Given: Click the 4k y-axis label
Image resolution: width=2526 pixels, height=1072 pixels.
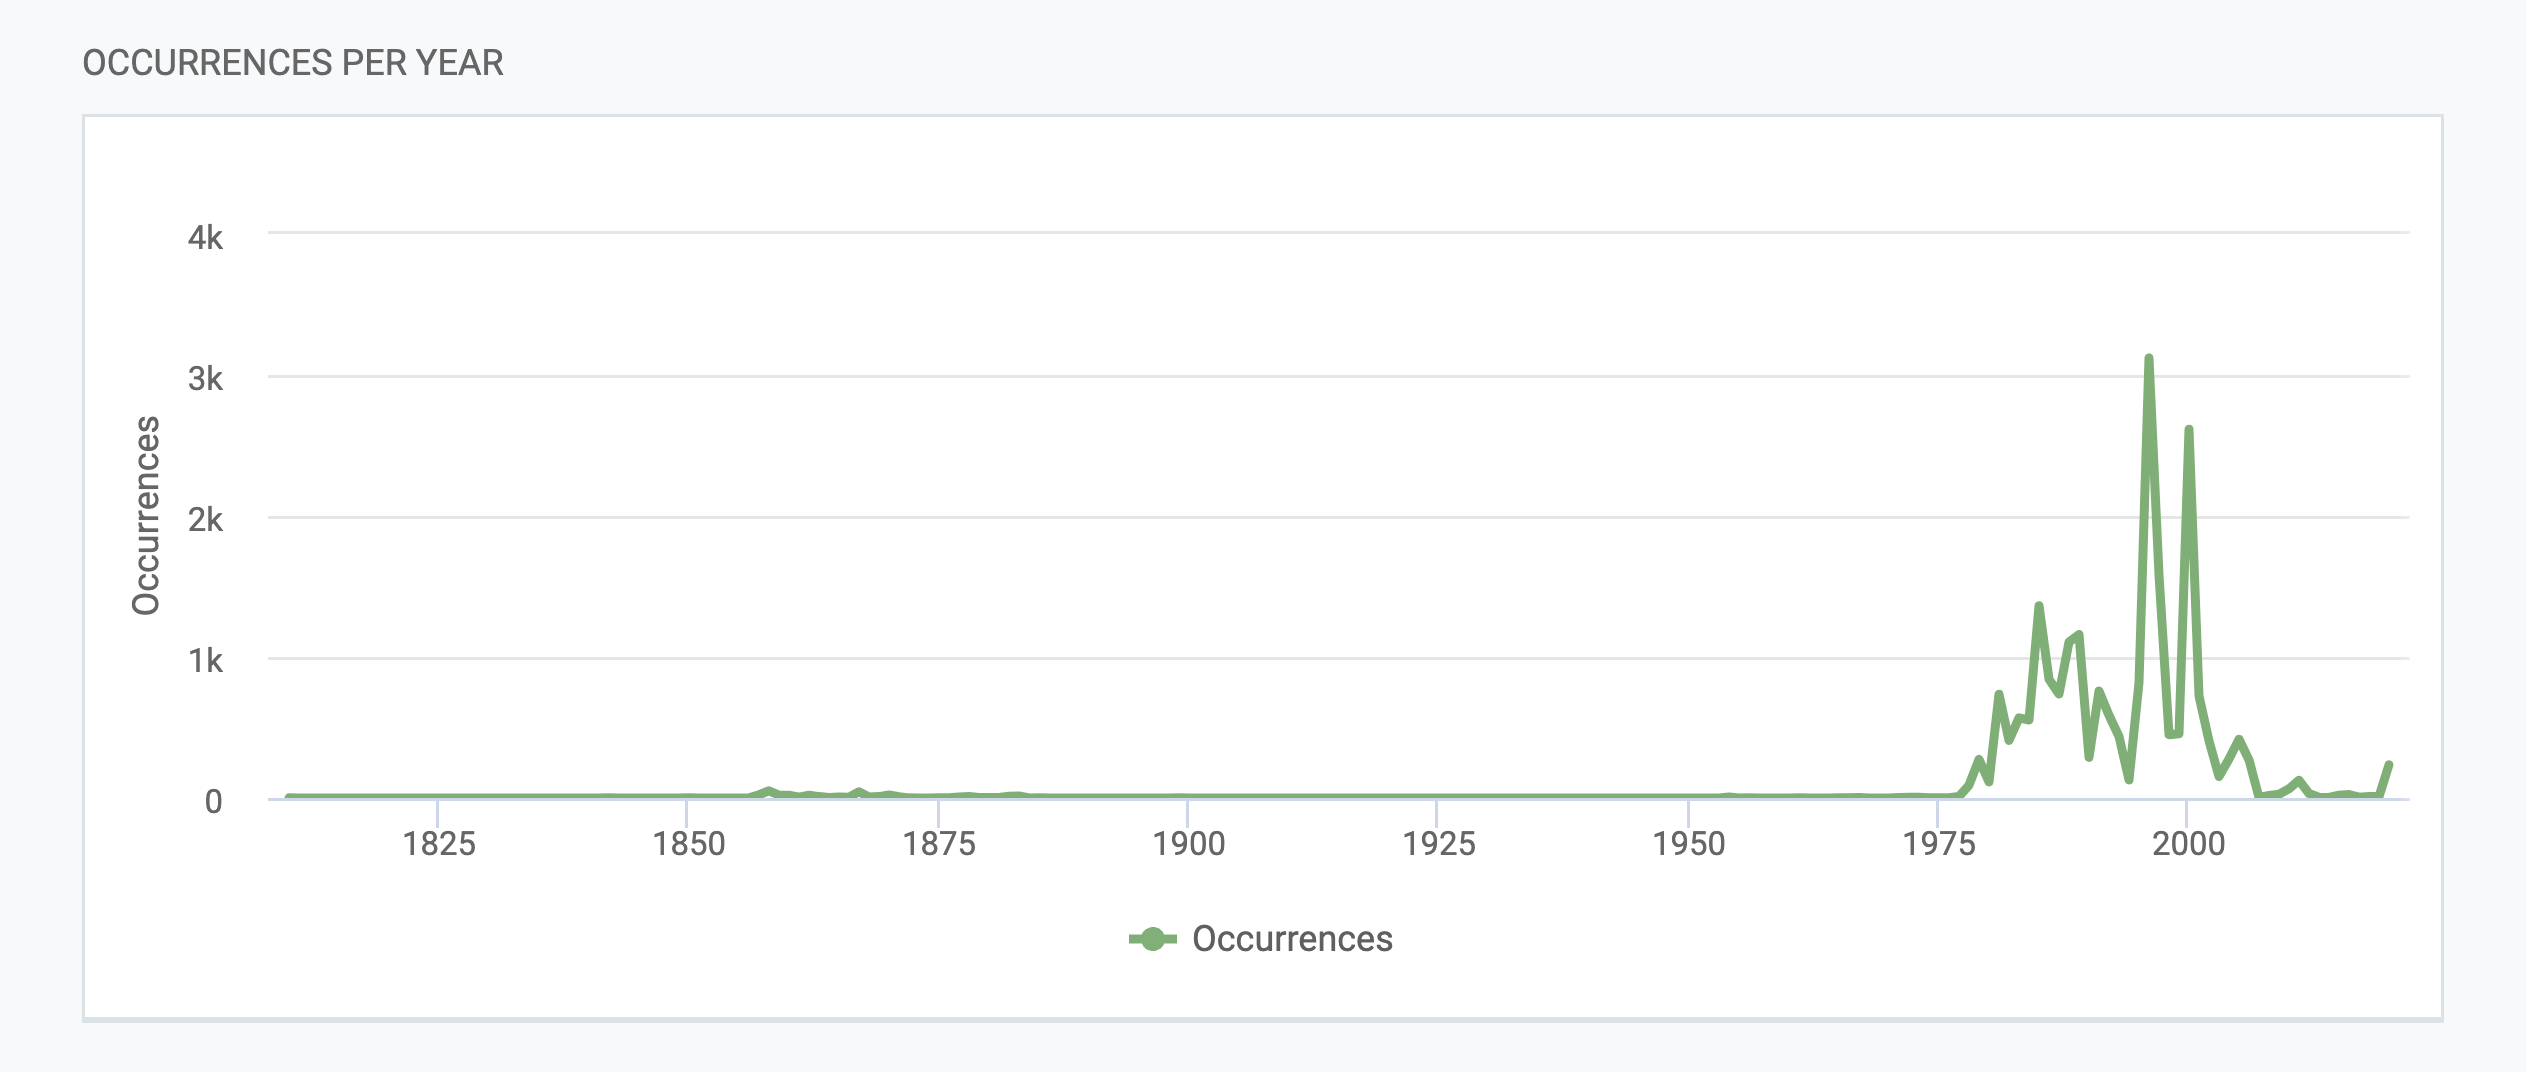Looking at the screenshot, I should (205, 238).
